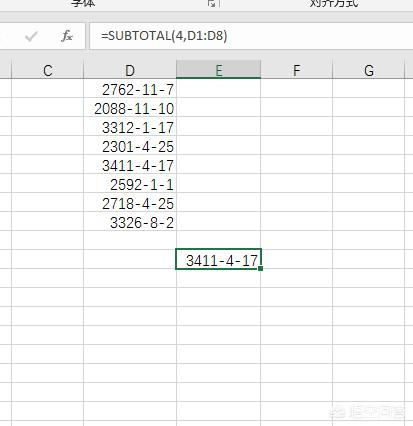Viewport: 413px width, 426px height.
Task: Select the cell with 2088-11-10
Action: point(130,108)
